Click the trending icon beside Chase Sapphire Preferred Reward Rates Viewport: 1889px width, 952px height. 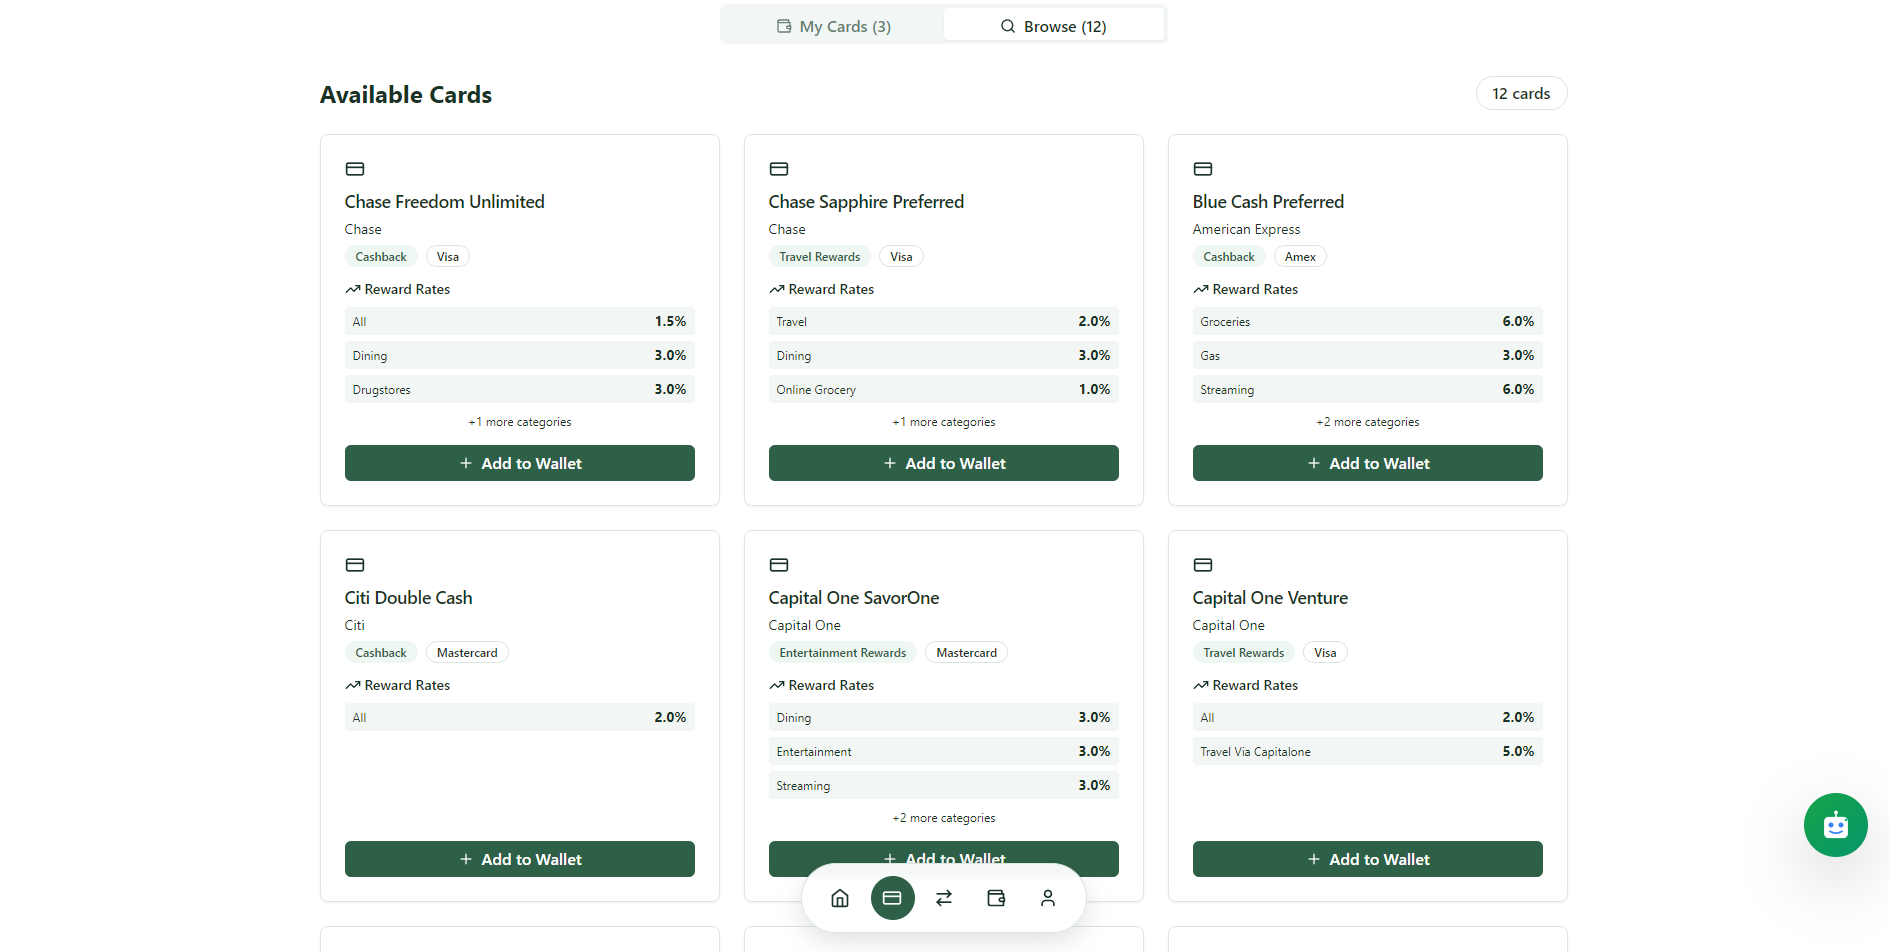(x=777, y=289)
